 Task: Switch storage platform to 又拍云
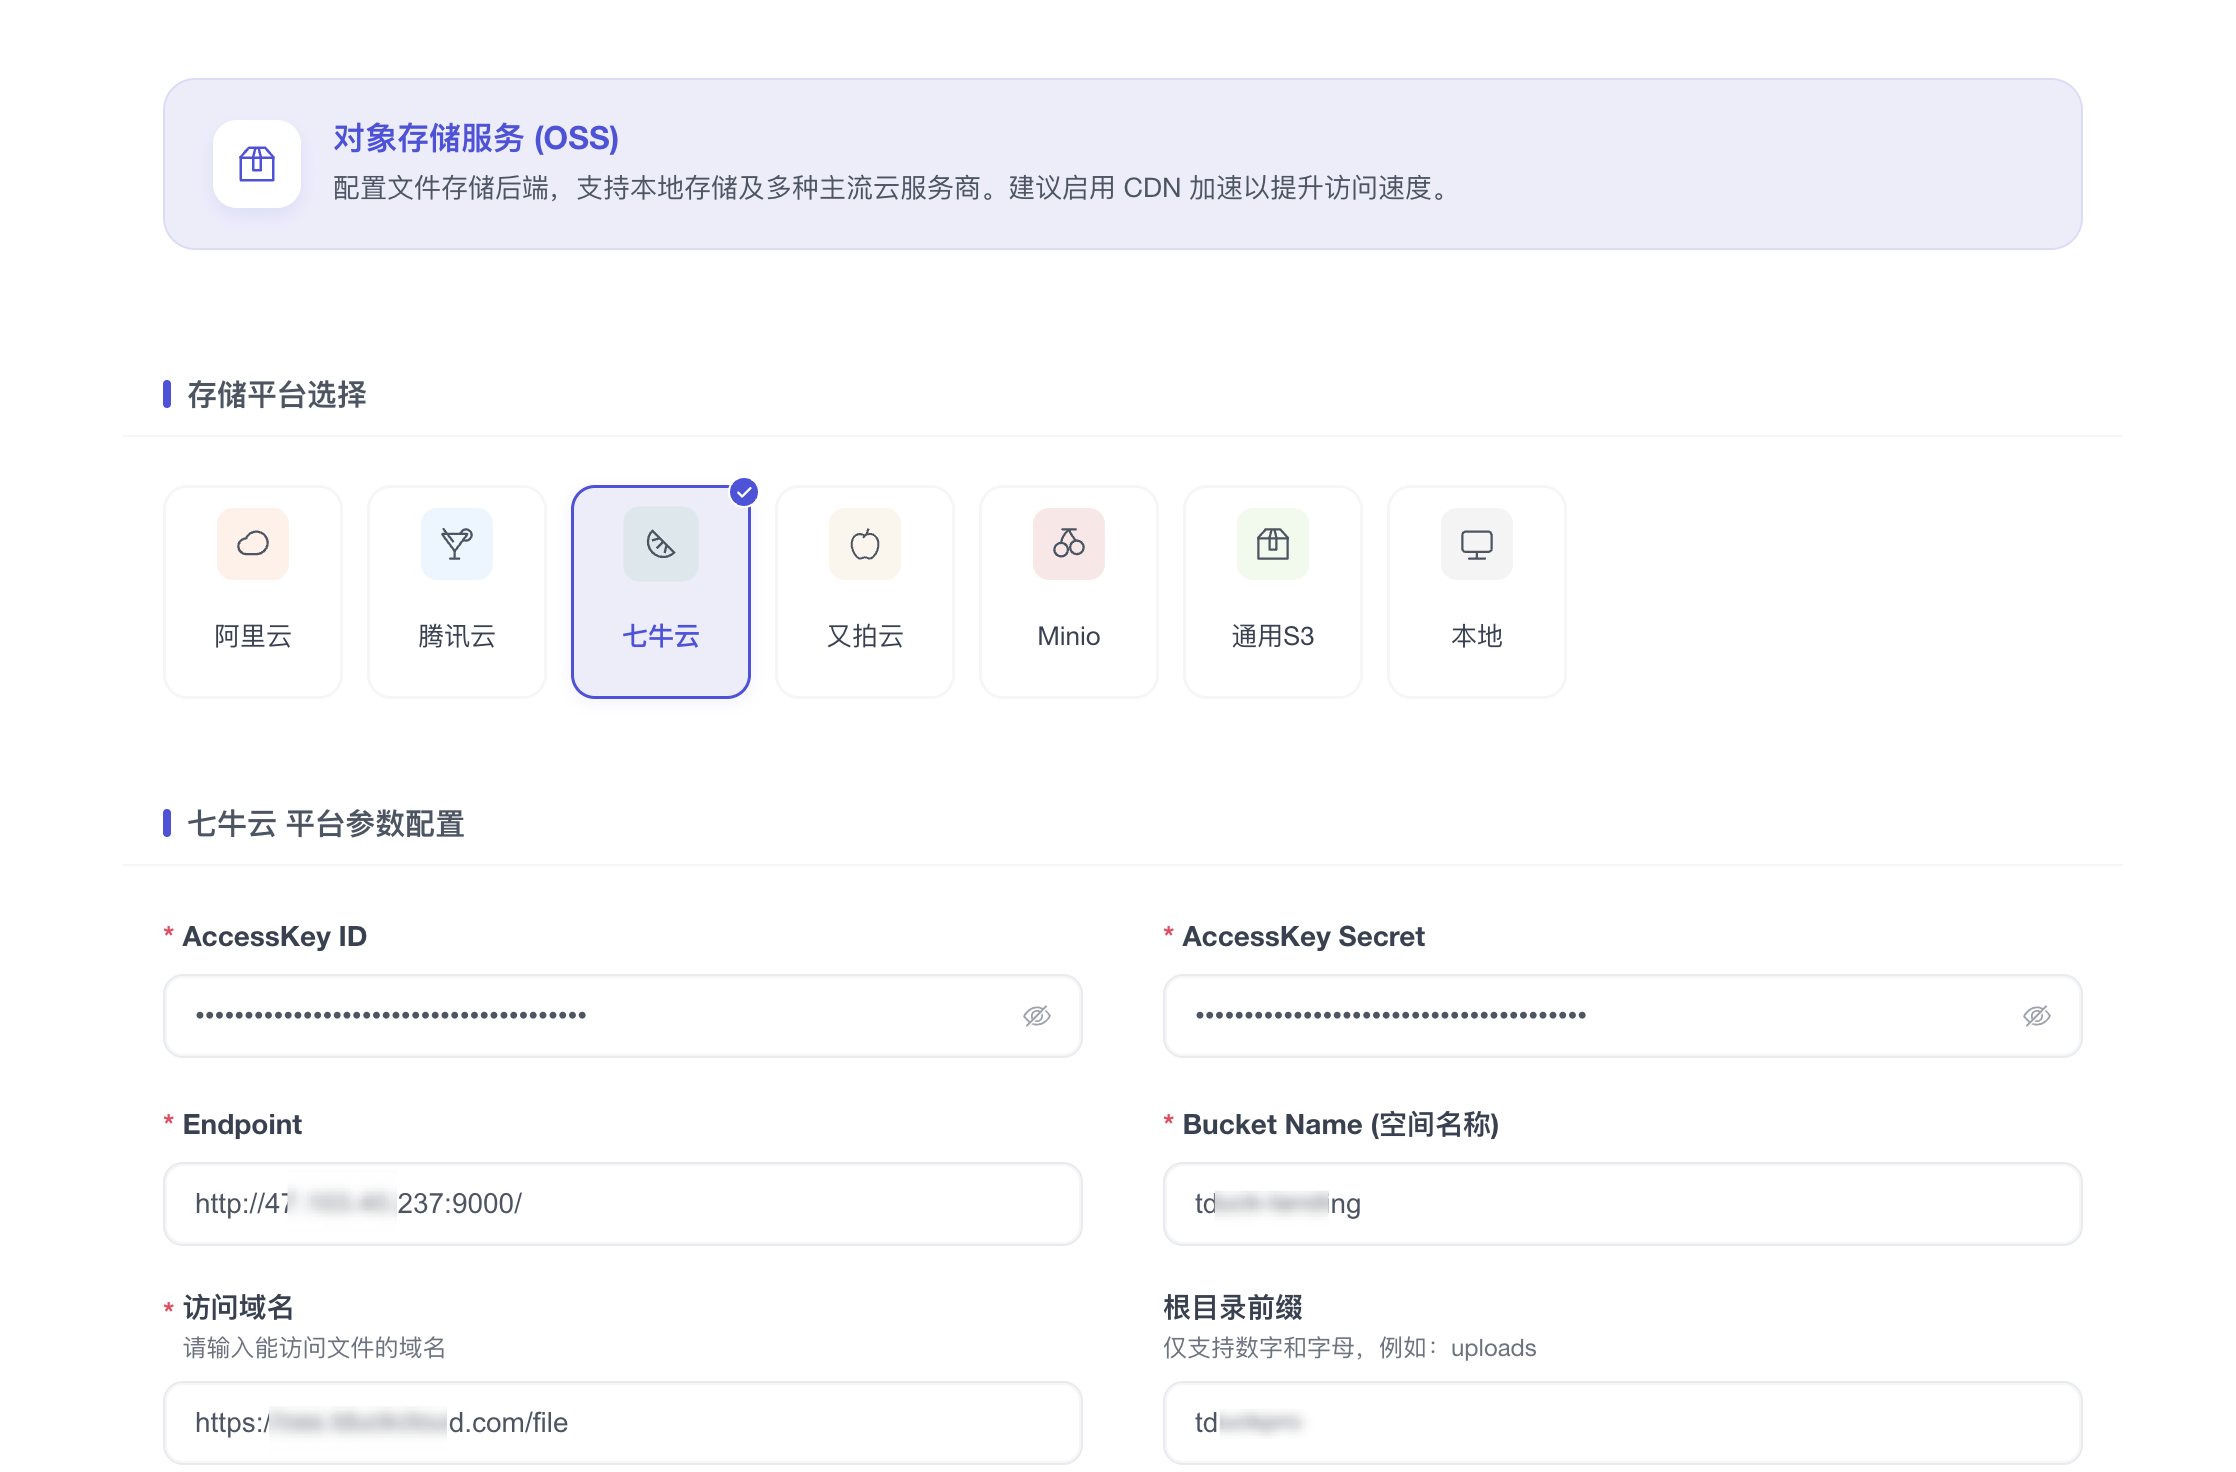865,592
